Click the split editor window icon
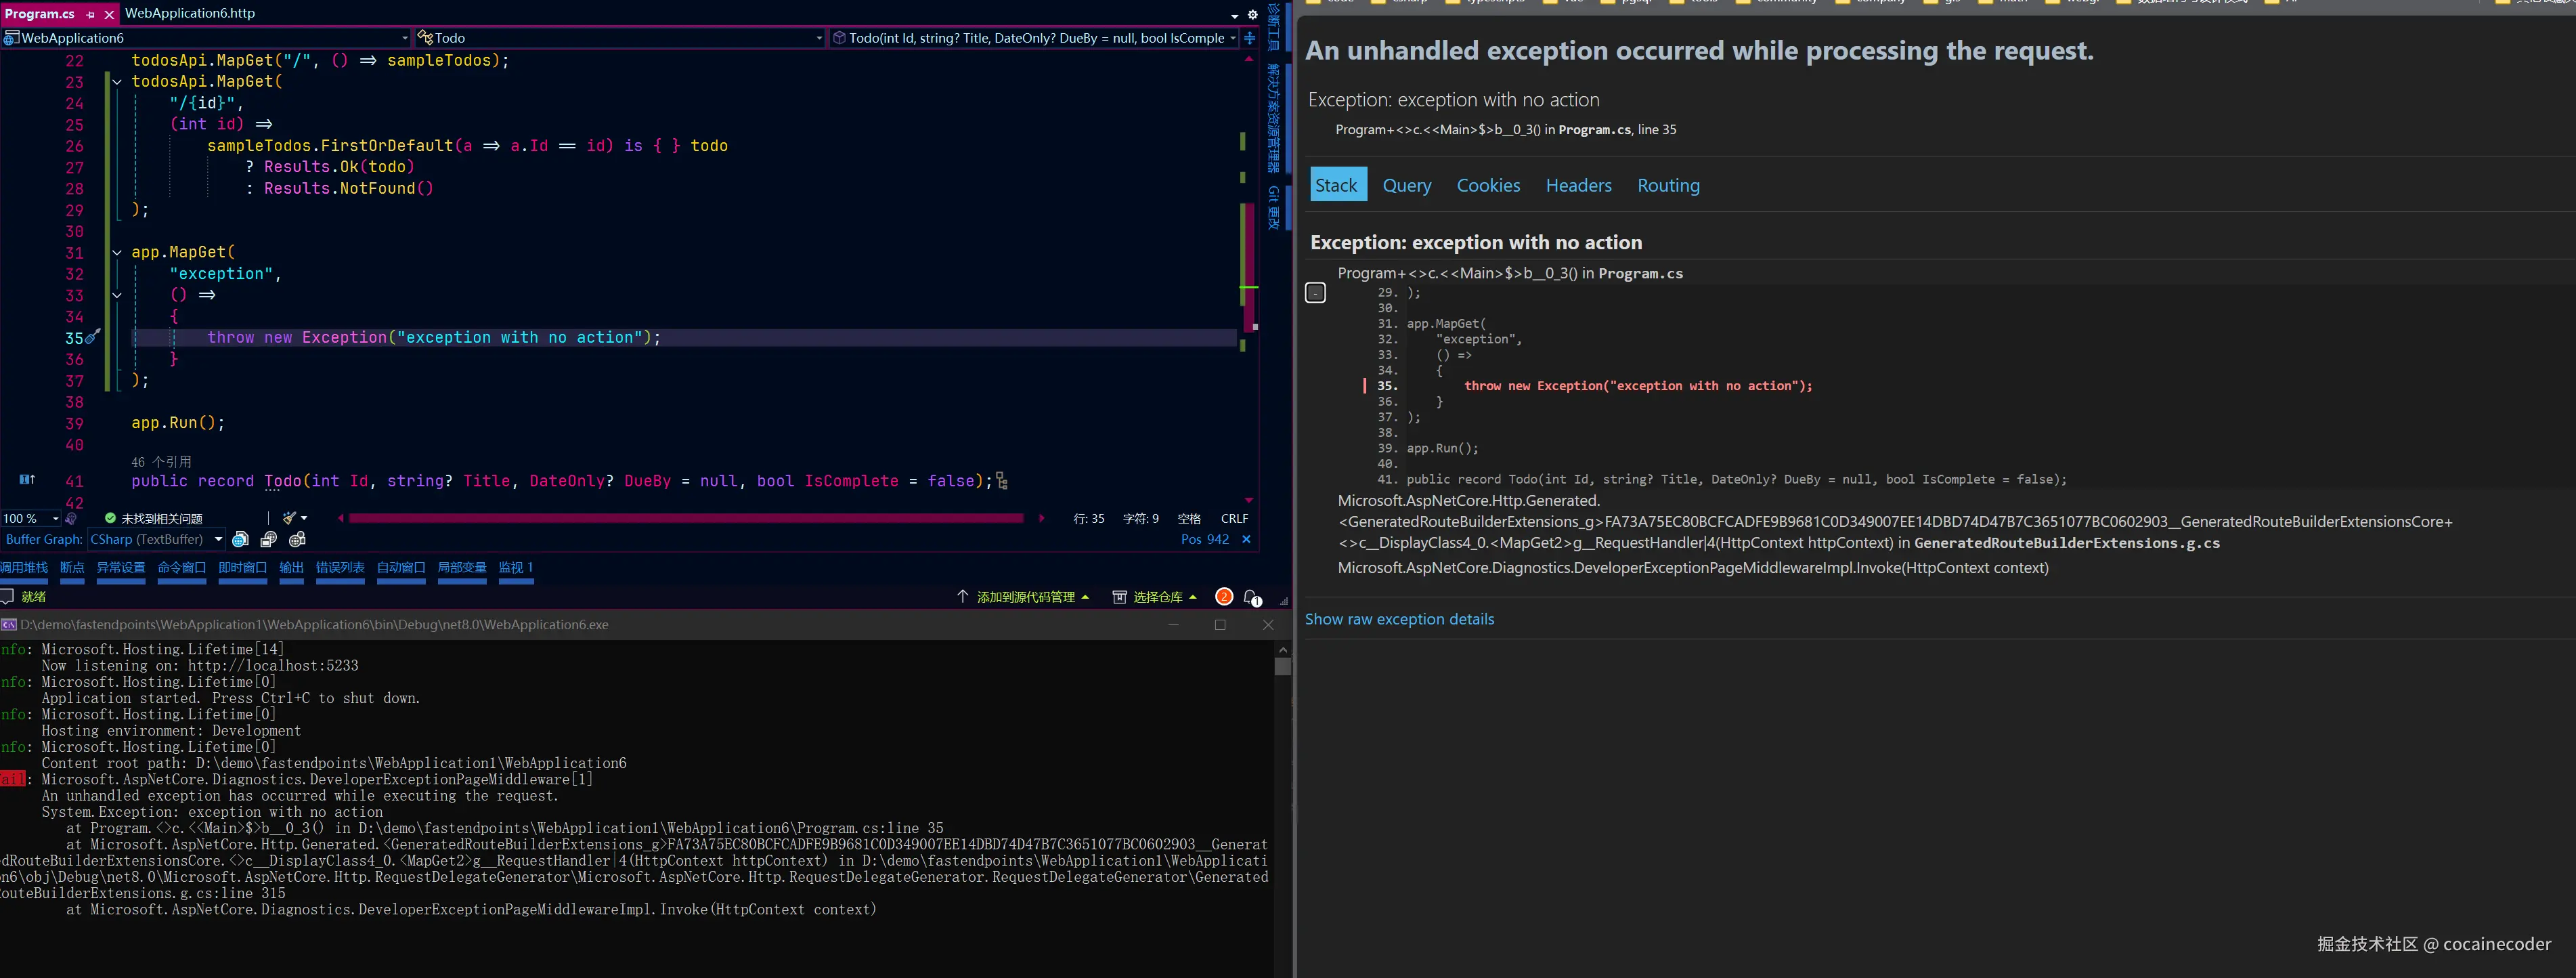This screenshot has width=2576, height=978. point(1249,38)
